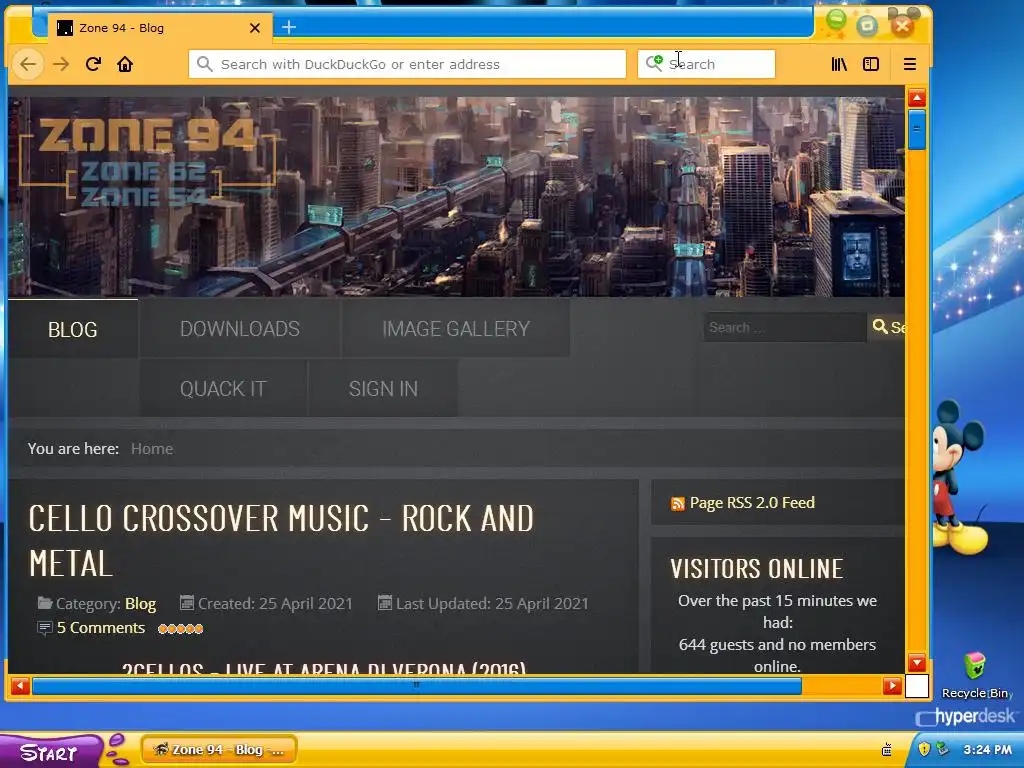Click the security shield tray icon
The width and height of the screenshot is (1024, 768).
click(924, 749)
